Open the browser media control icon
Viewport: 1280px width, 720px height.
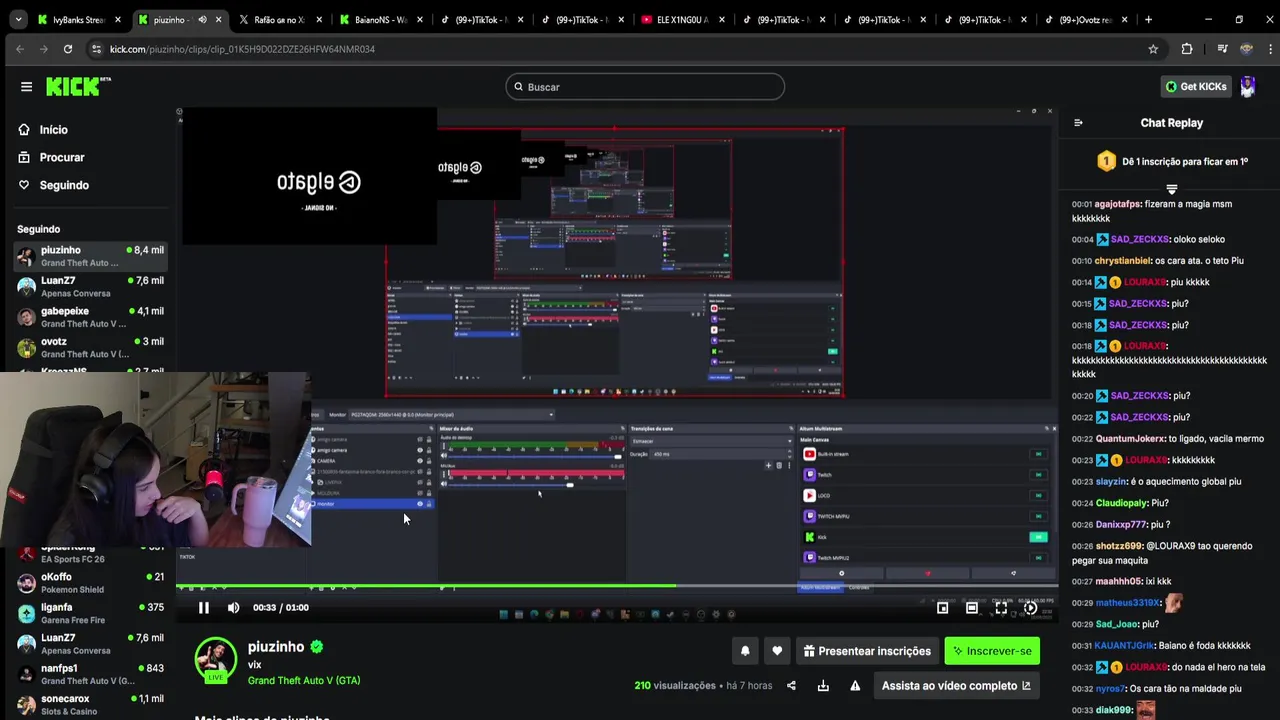[x=1222, y=49]
